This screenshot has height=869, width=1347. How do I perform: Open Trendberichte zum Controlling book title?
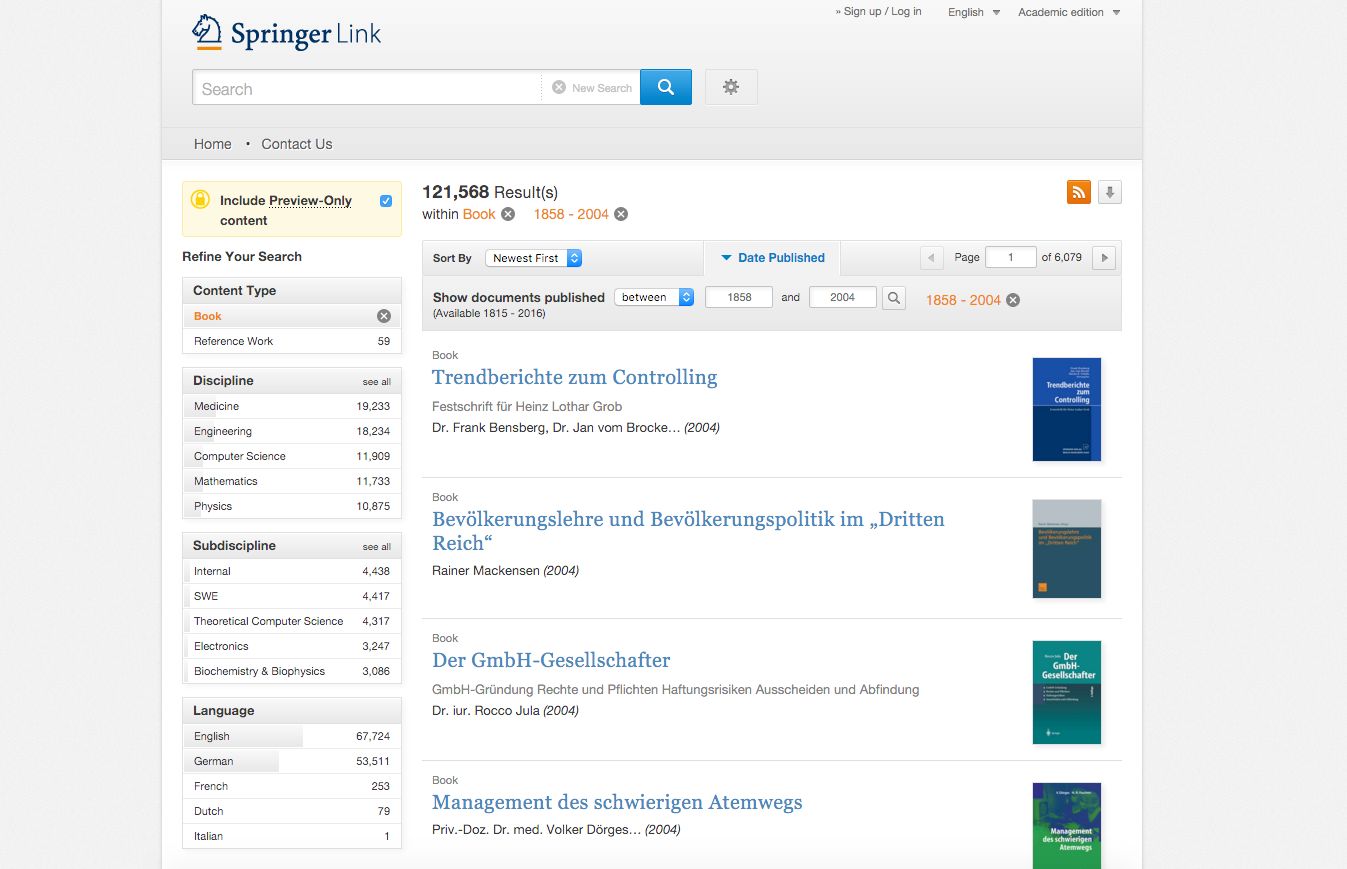pos(575,377)
